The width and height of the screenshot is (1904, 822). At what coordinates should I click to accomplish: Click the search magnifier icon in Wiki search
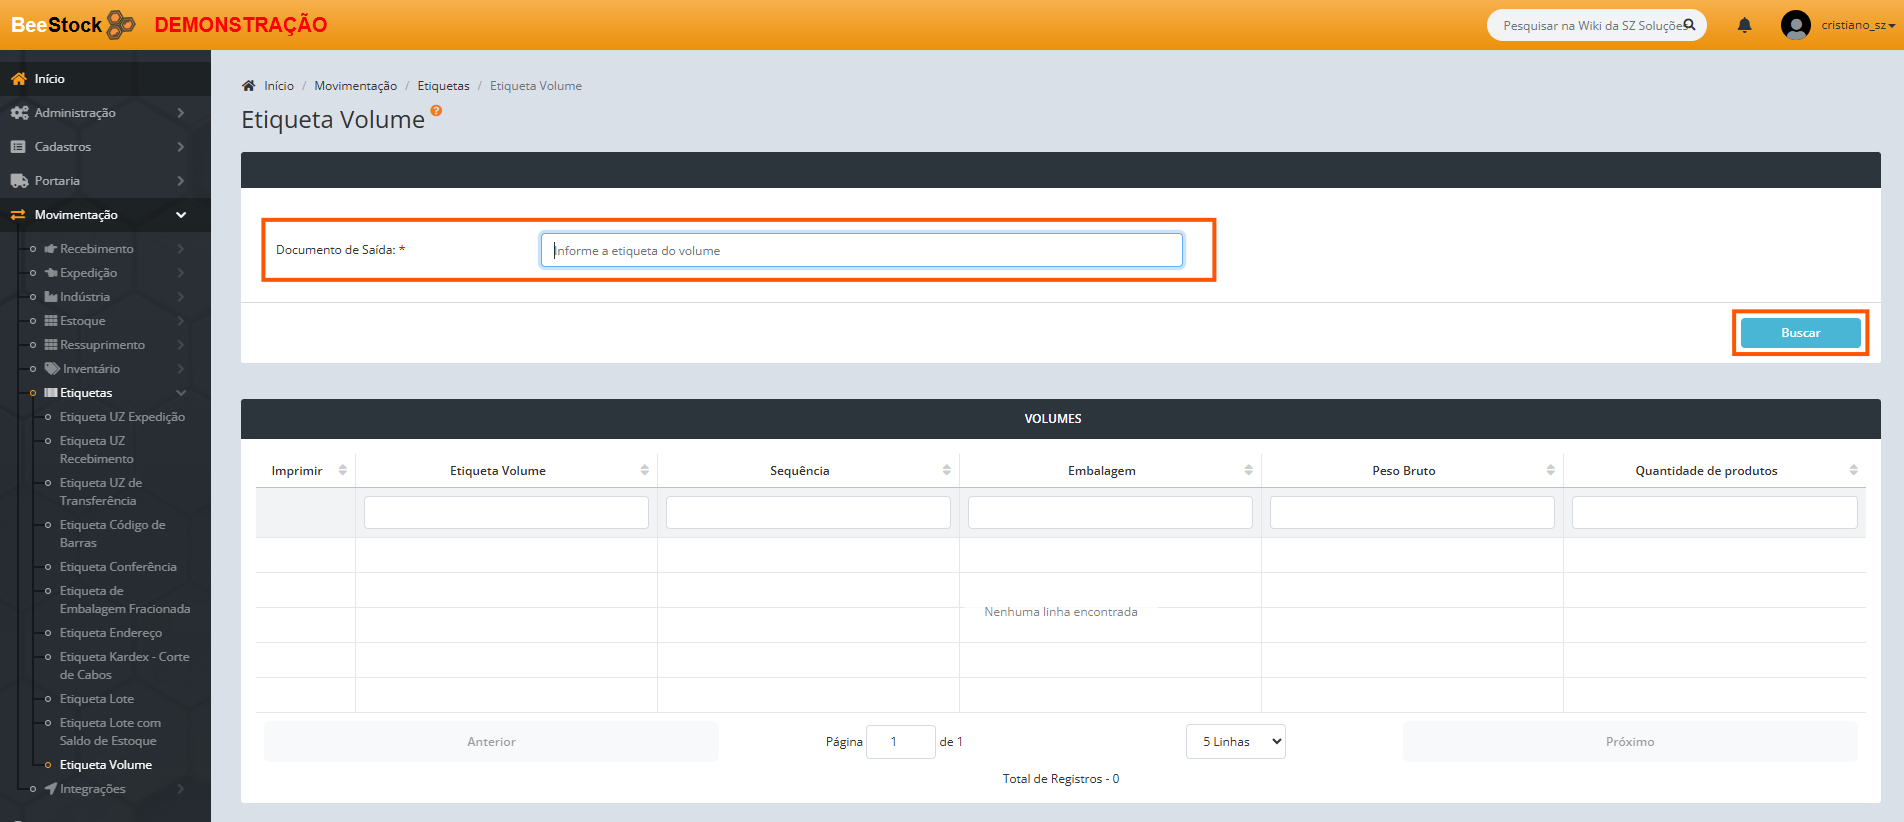[1689, 25]
